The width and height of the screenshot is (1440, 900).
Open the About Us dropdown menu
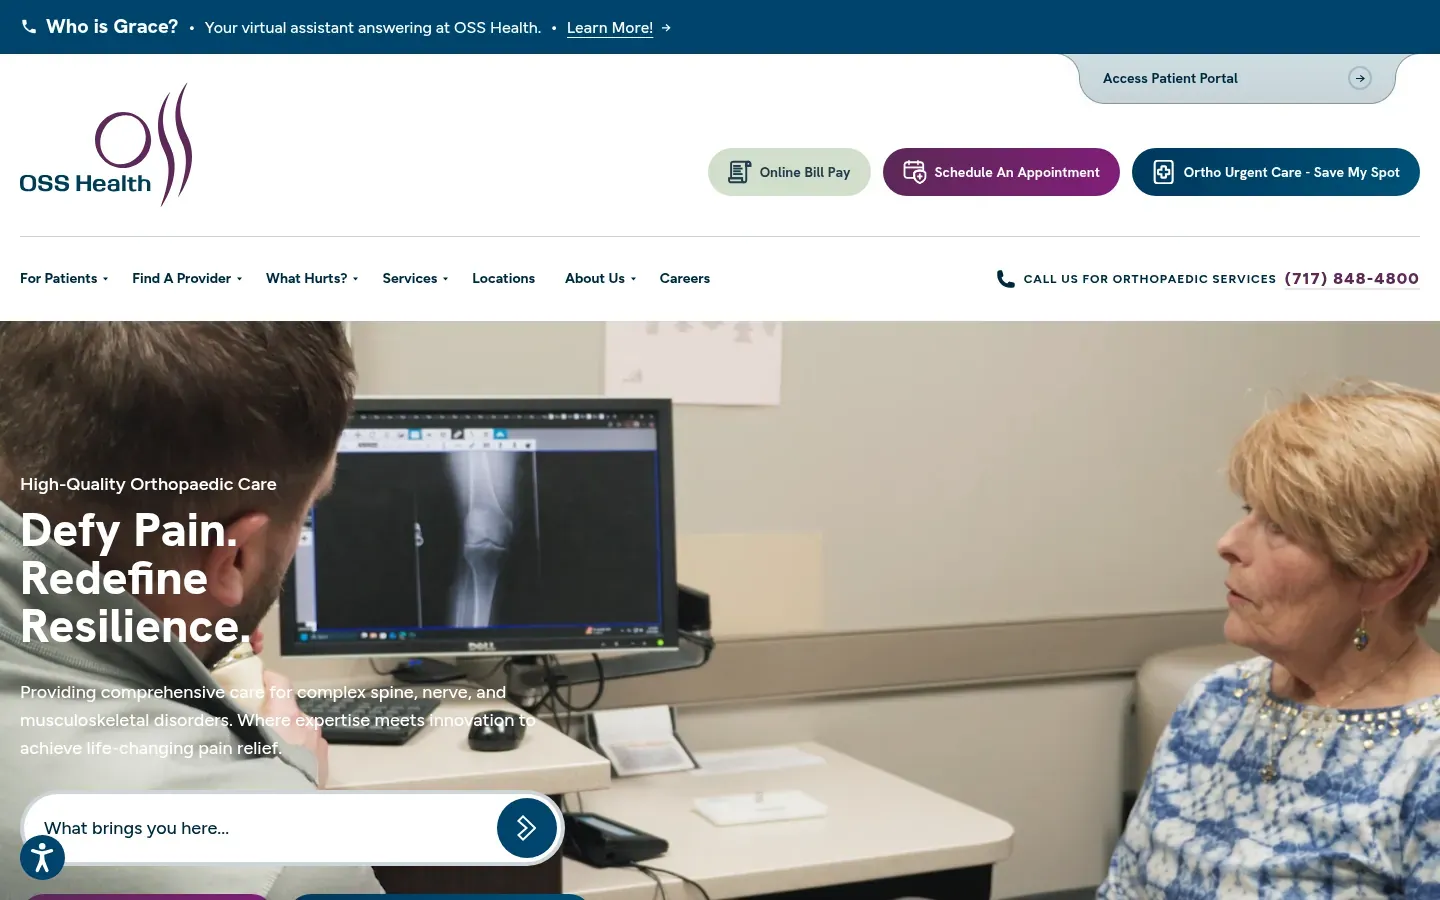pos(600,278)
